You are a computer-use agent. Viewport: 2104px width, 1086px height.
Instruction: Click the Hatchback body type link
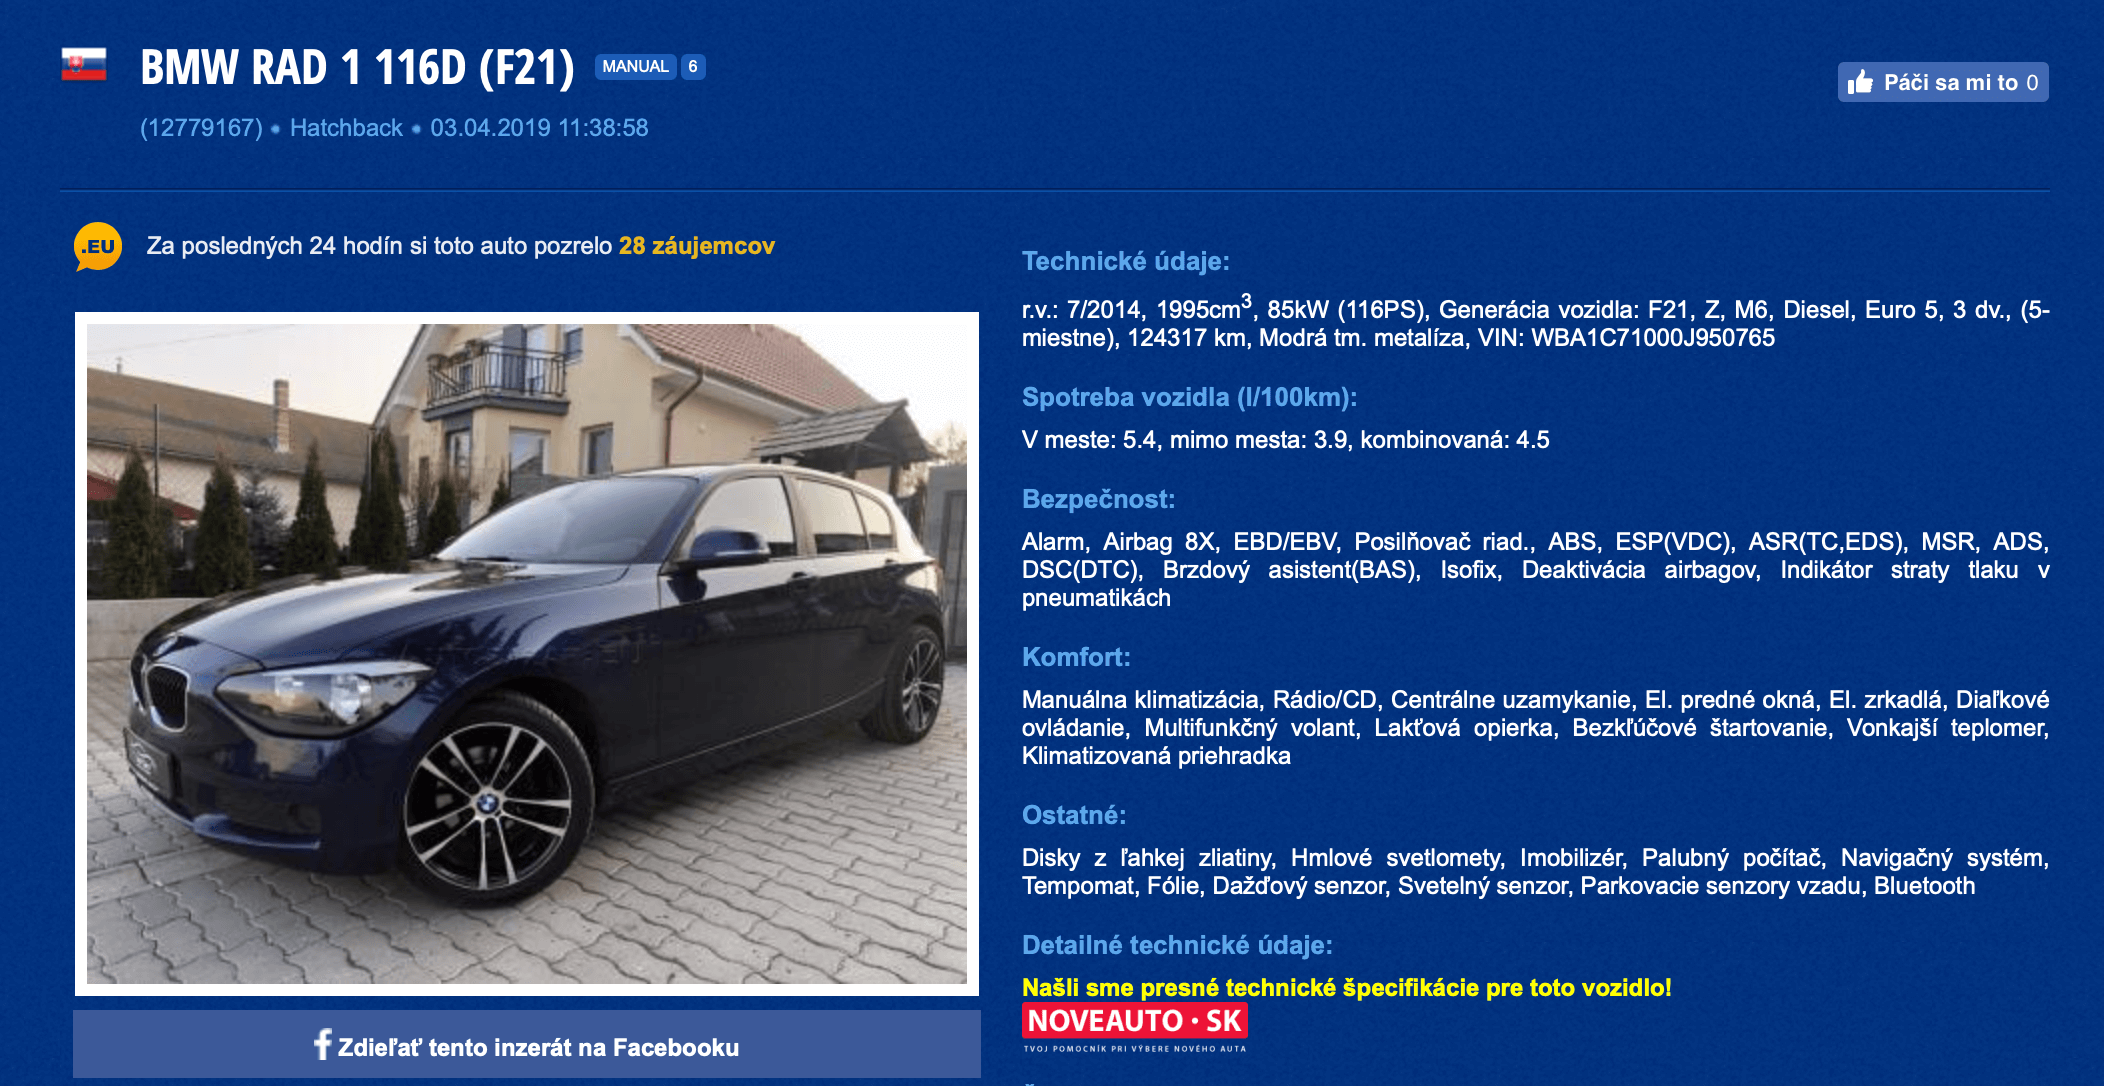point(346,128)
